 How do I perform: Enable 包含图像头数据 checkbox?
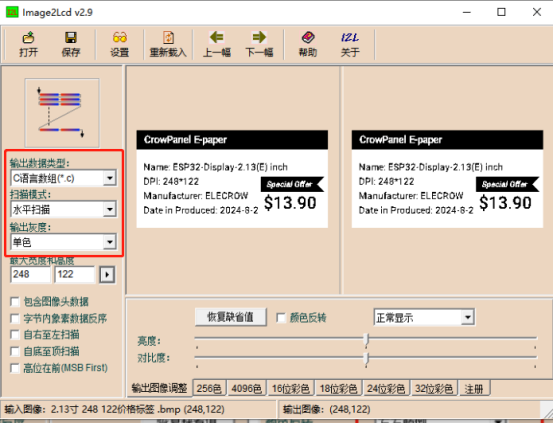[x=15, y=302]
